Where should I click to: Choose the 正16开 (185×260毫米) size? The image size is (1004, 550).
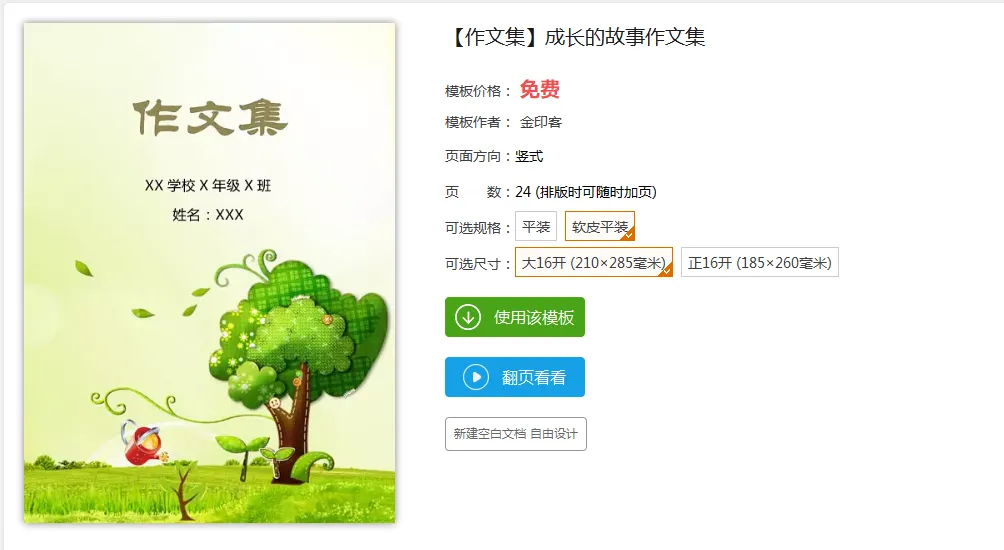click(x=759, y=263)
